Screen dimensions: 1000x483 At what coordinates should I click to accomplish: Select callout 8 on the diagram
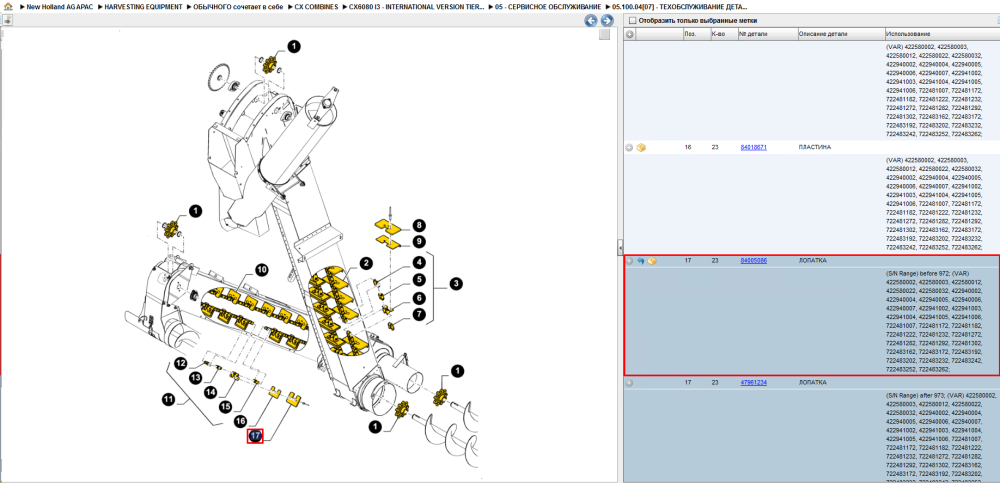pyautogui.click(x=418, y=225)
